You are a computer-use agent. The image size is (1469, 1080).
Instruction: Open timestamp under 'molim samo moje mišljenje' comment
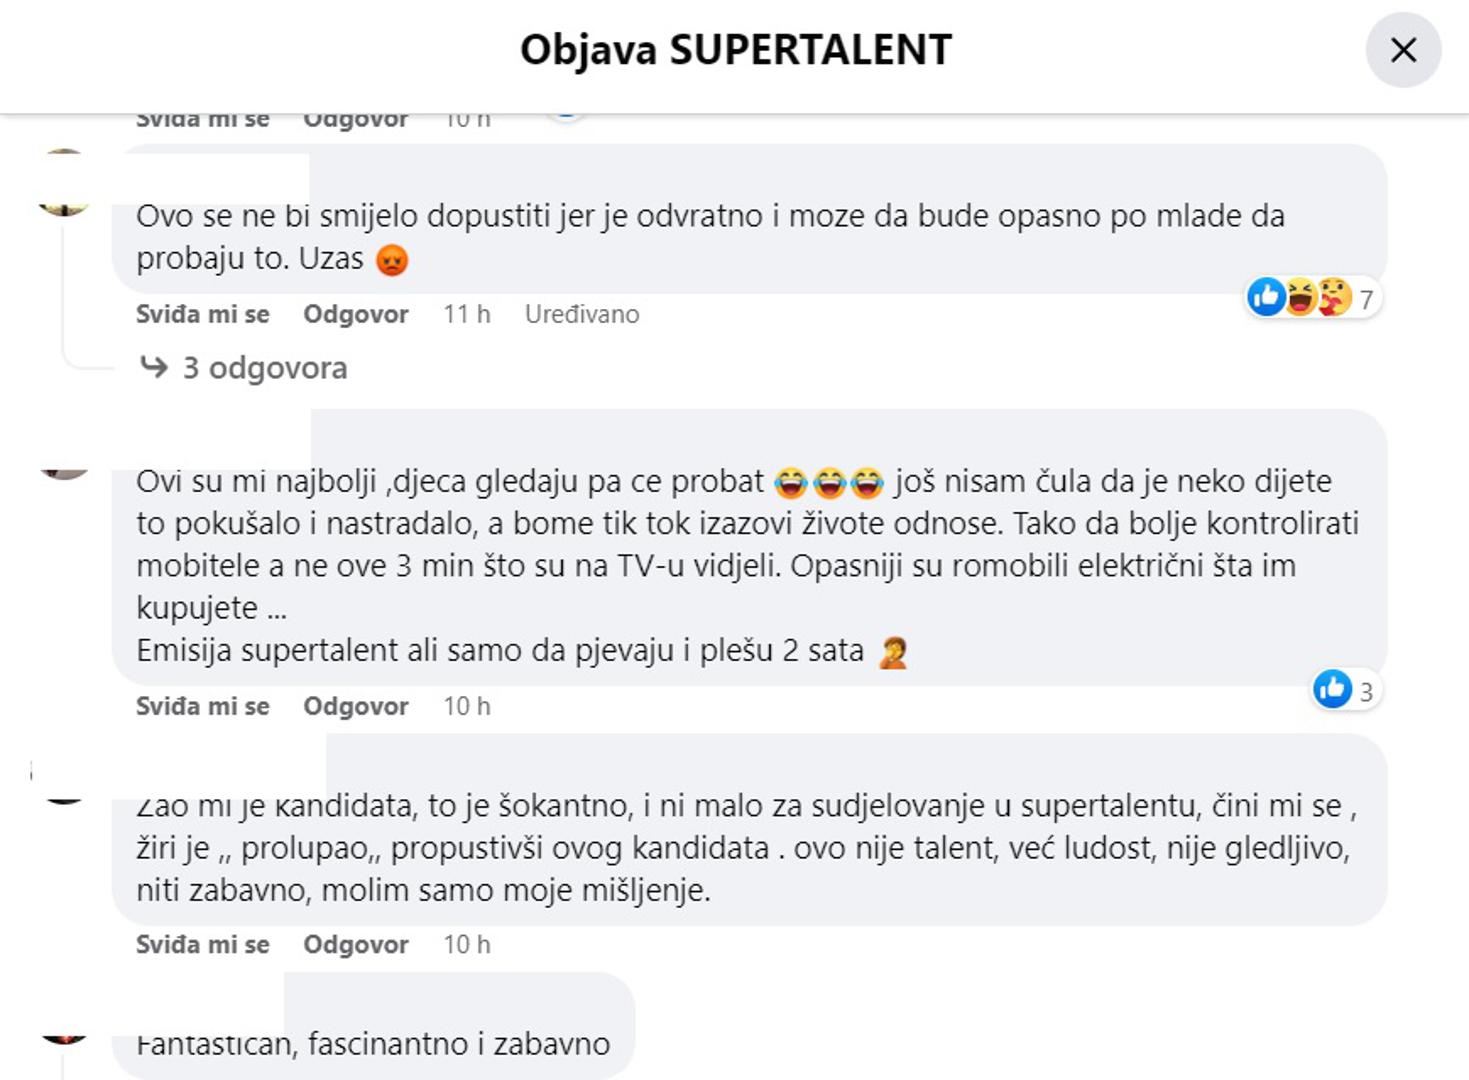tap(467, 944)
